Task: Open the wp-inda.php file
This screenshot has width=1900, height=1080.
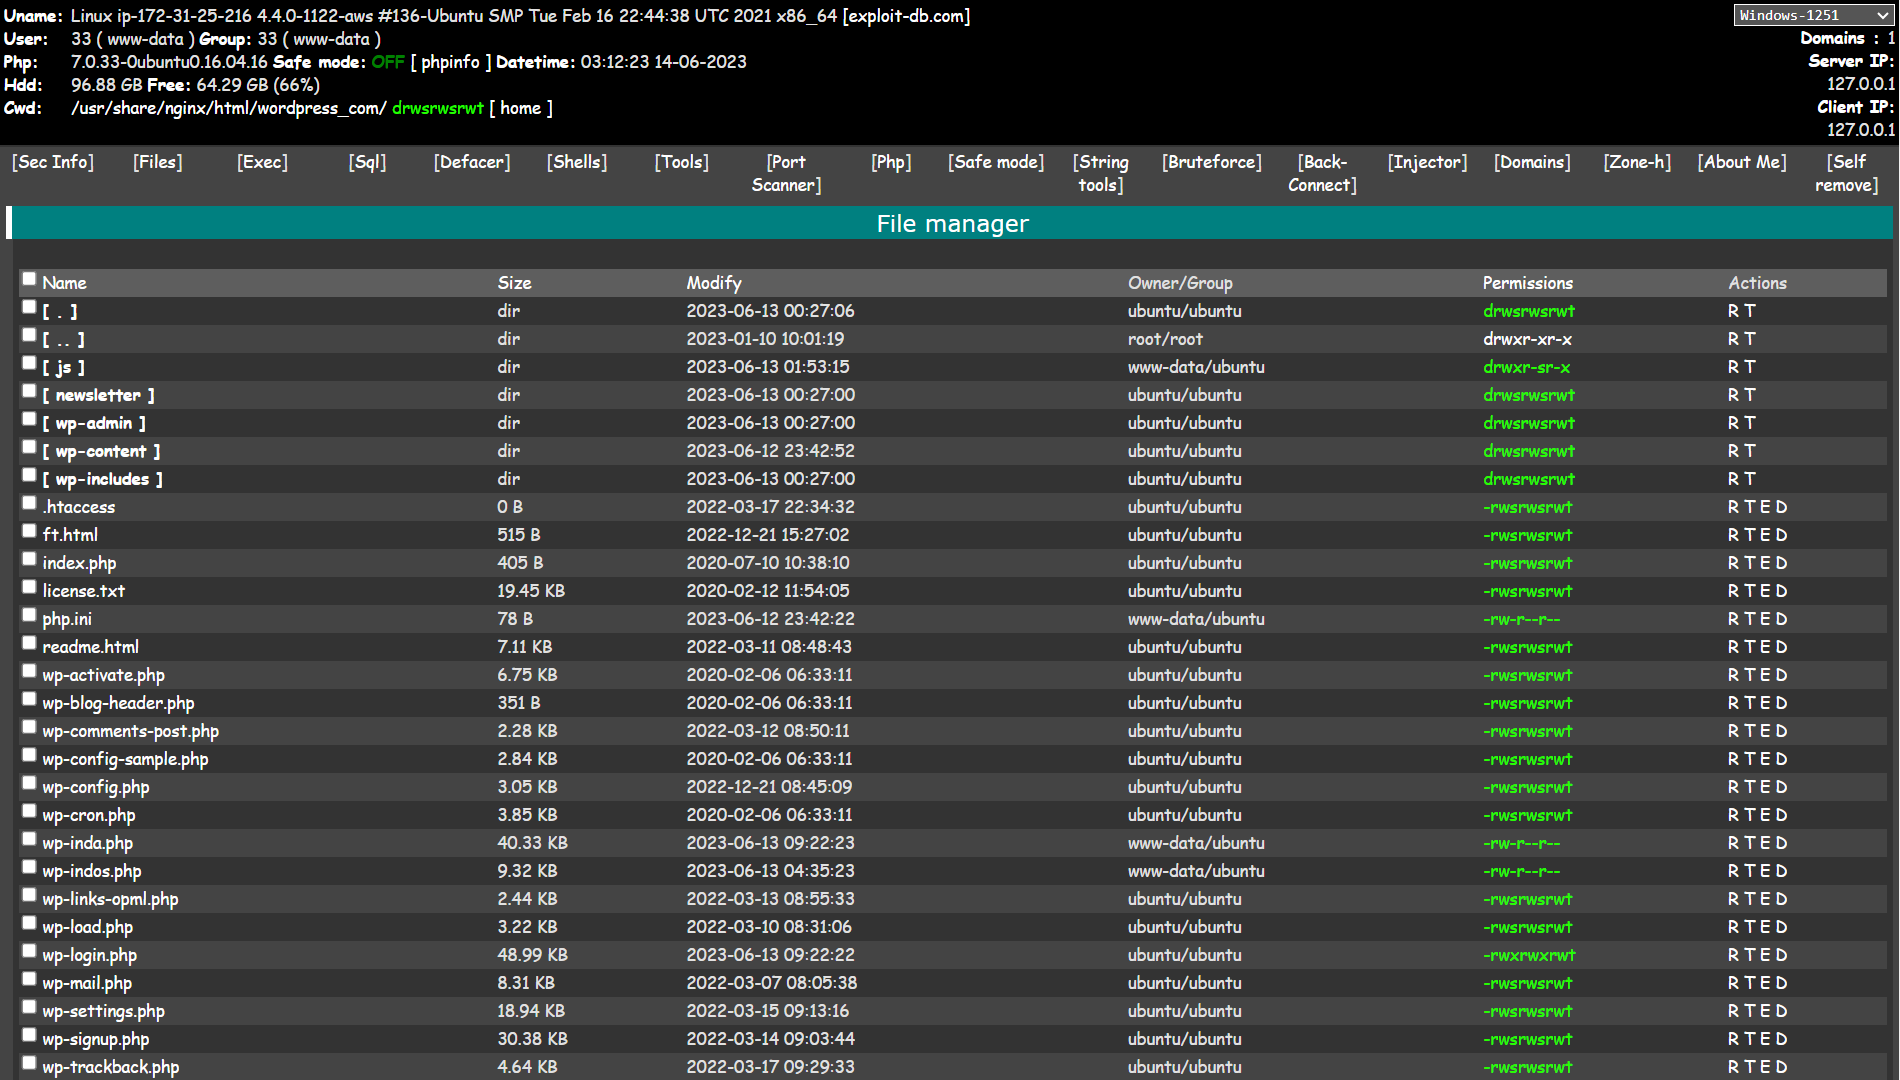Action: tap(88, 843)
